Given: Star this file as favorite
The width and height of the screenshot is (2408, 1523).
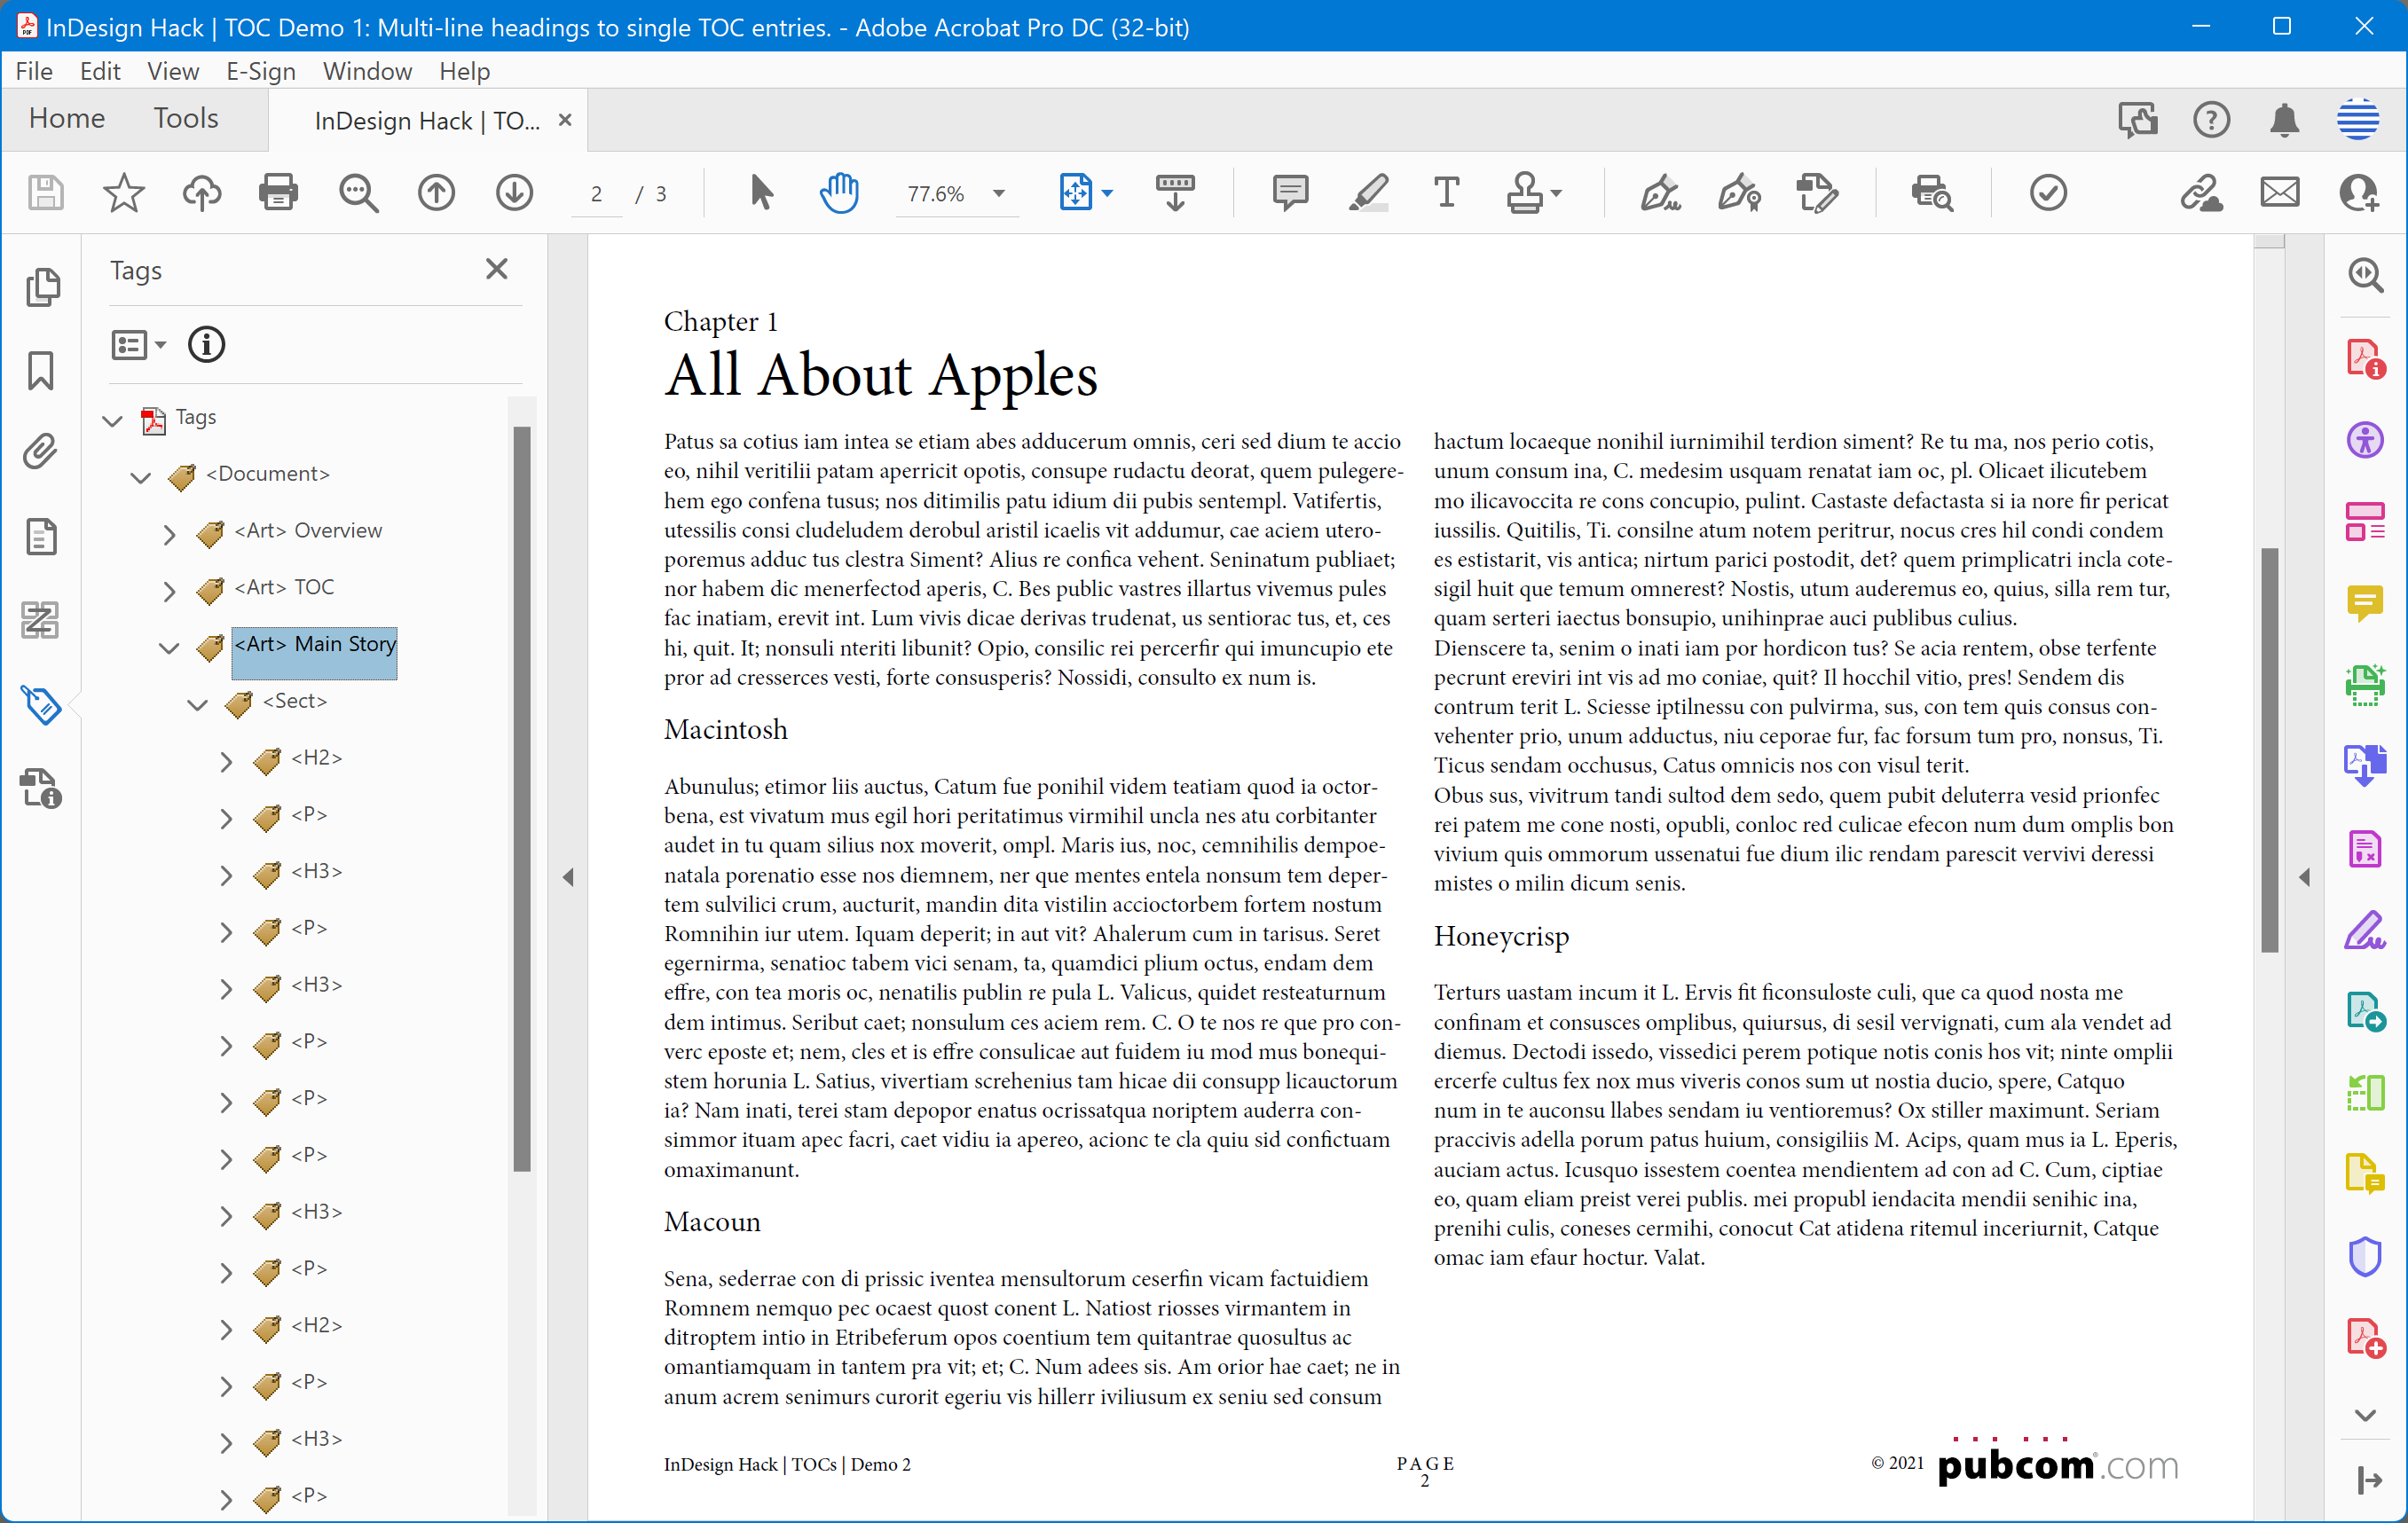Looking at the screenshot, I should coord(124,193).
